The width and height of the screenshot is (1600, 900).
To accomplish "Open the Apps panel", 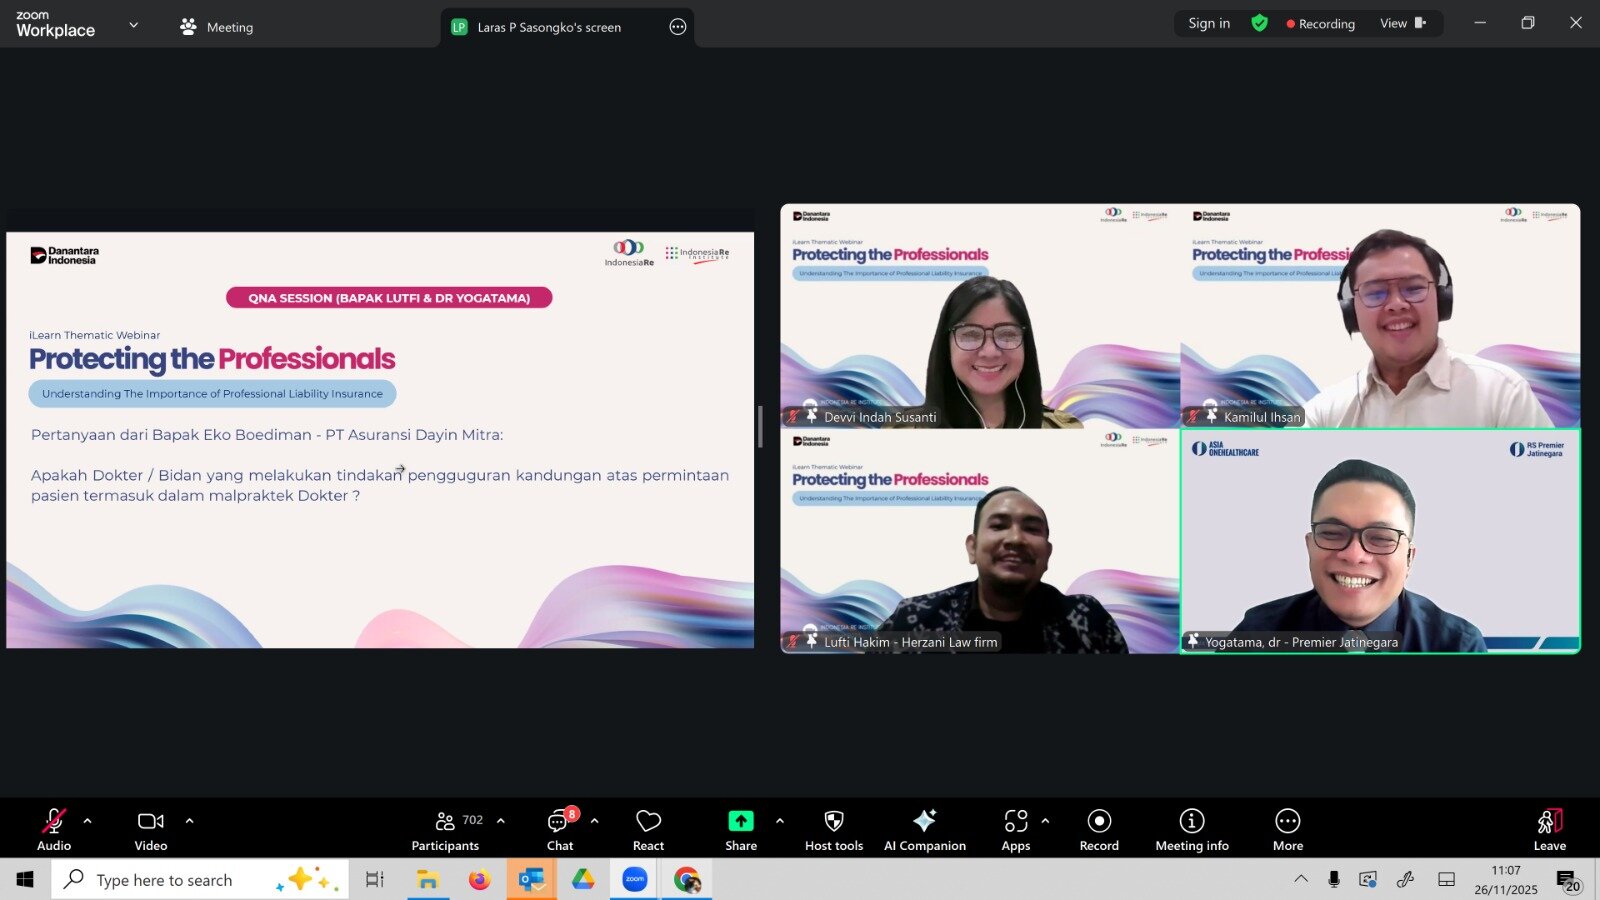I will tap(1015, 830).
